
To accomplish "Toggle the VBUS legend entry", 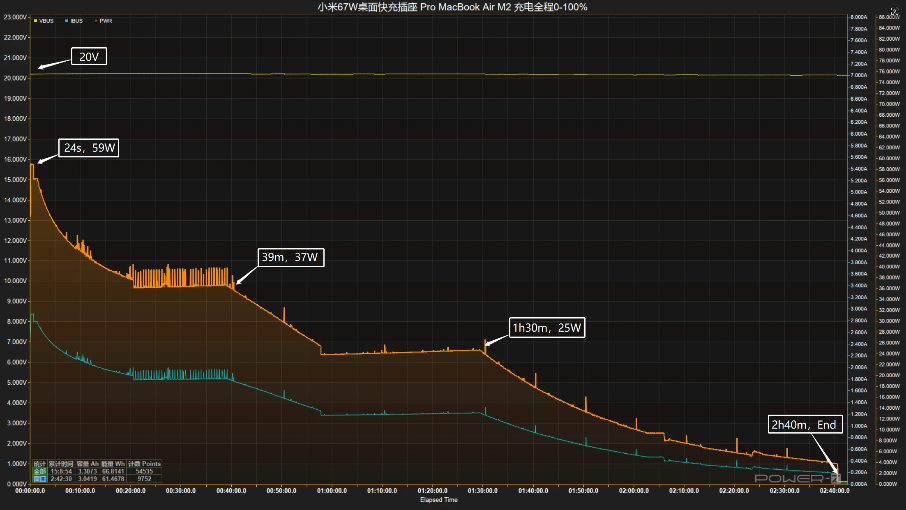I will [x=44, y=21].
